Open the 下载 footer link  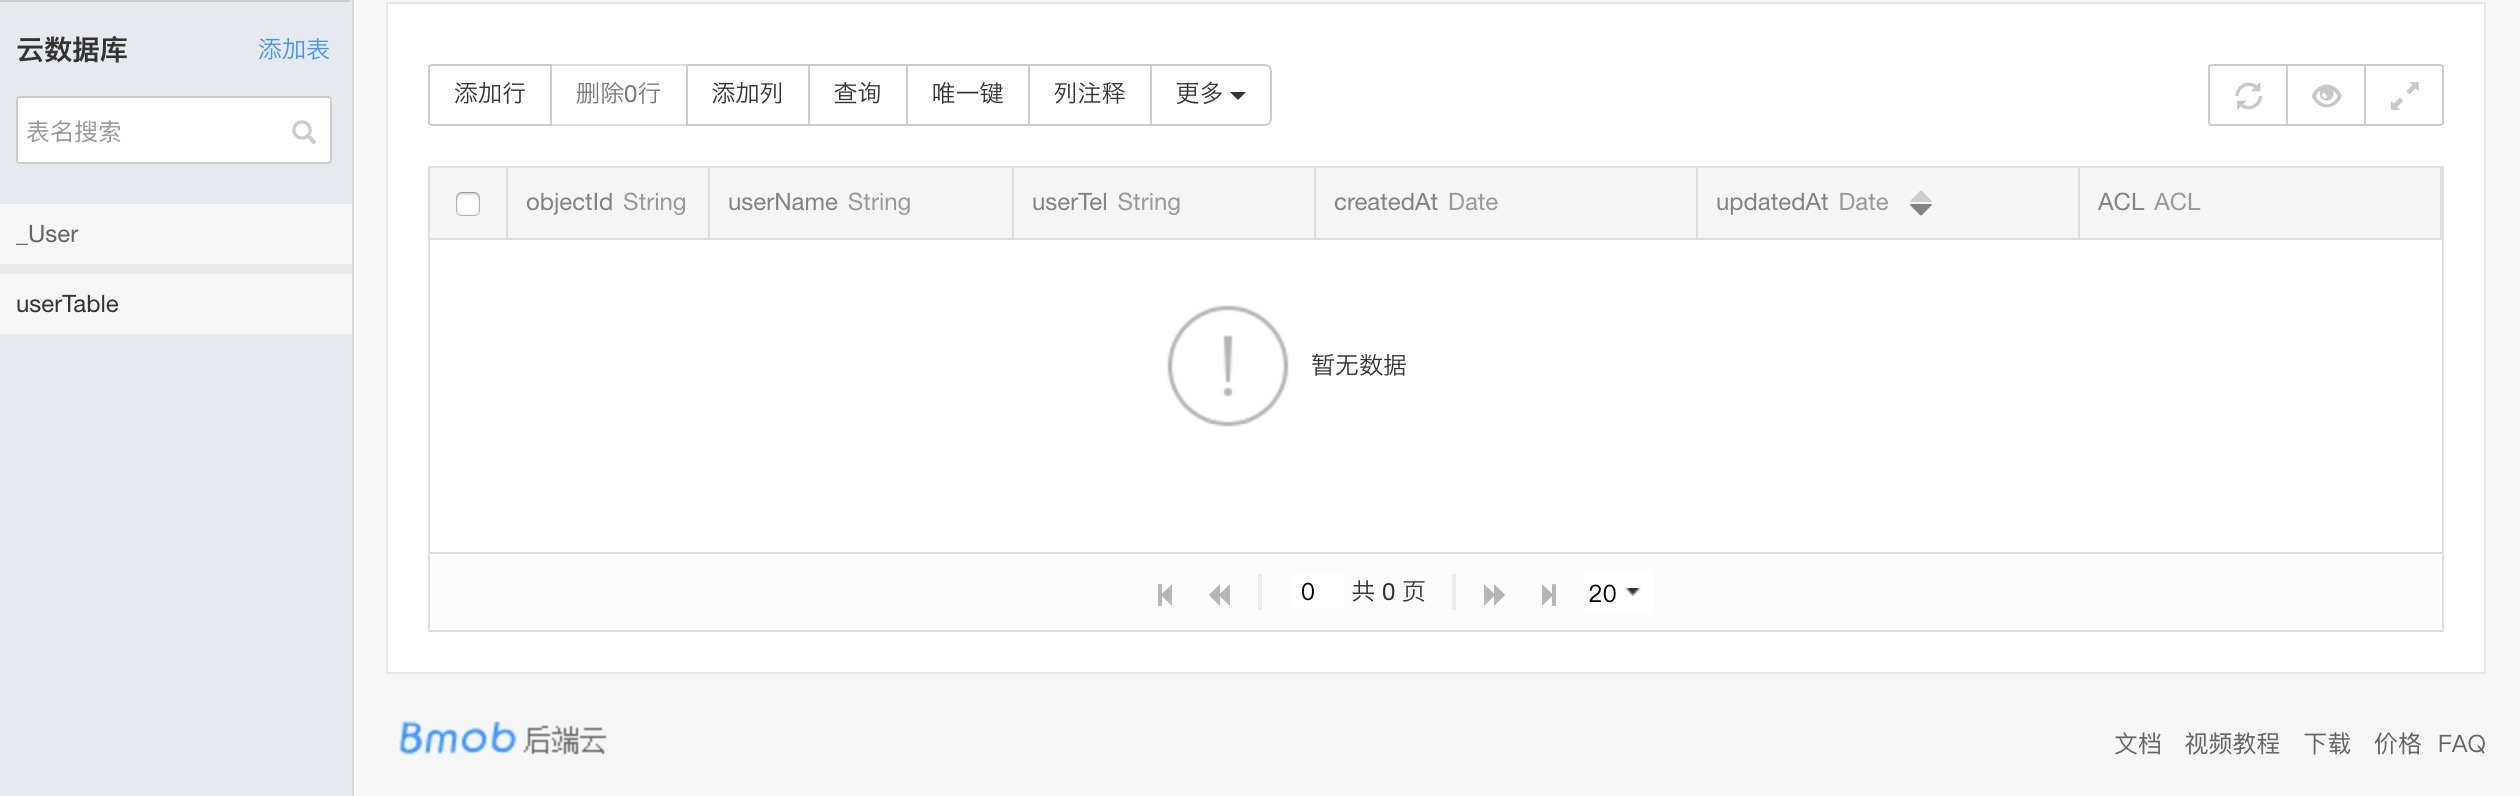[2327, 743]
